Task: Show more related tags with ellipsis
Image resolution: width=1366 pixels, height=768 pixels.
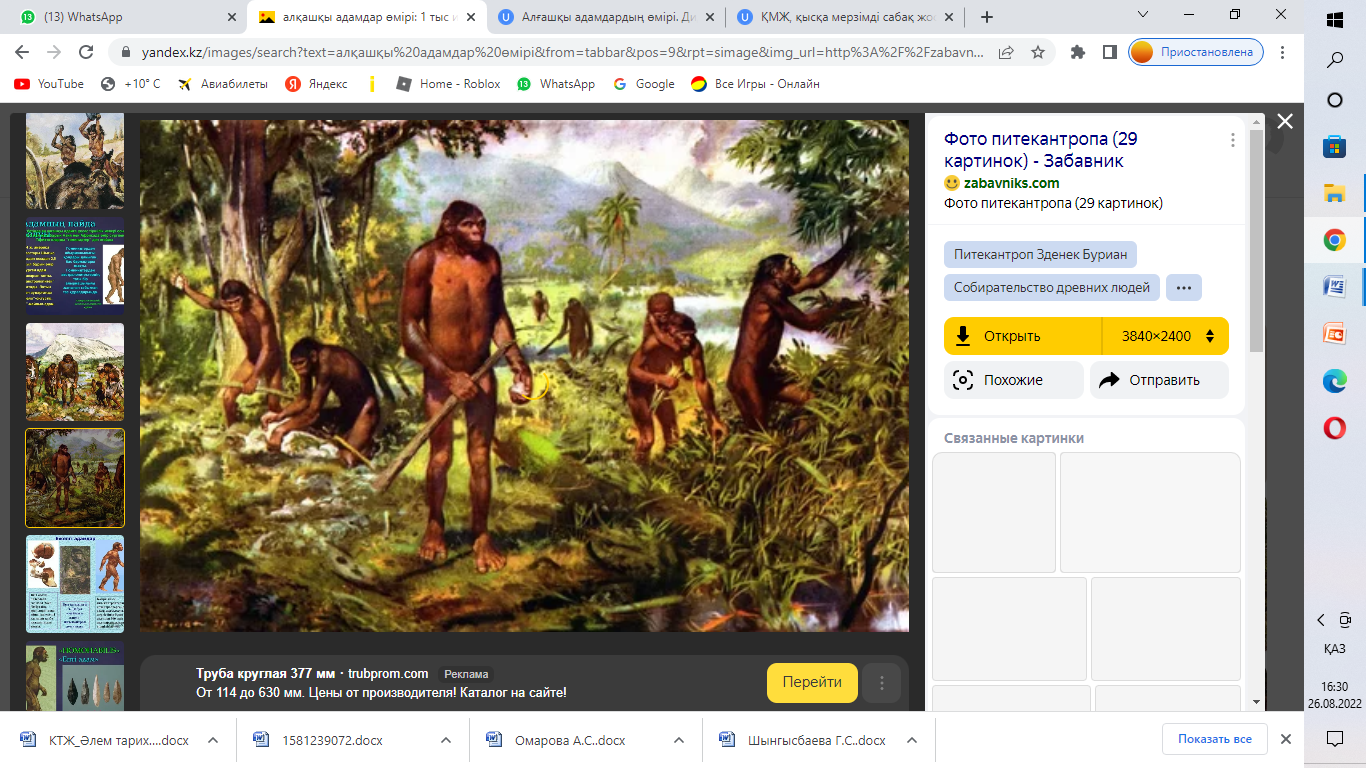Action: [1184, 288]
